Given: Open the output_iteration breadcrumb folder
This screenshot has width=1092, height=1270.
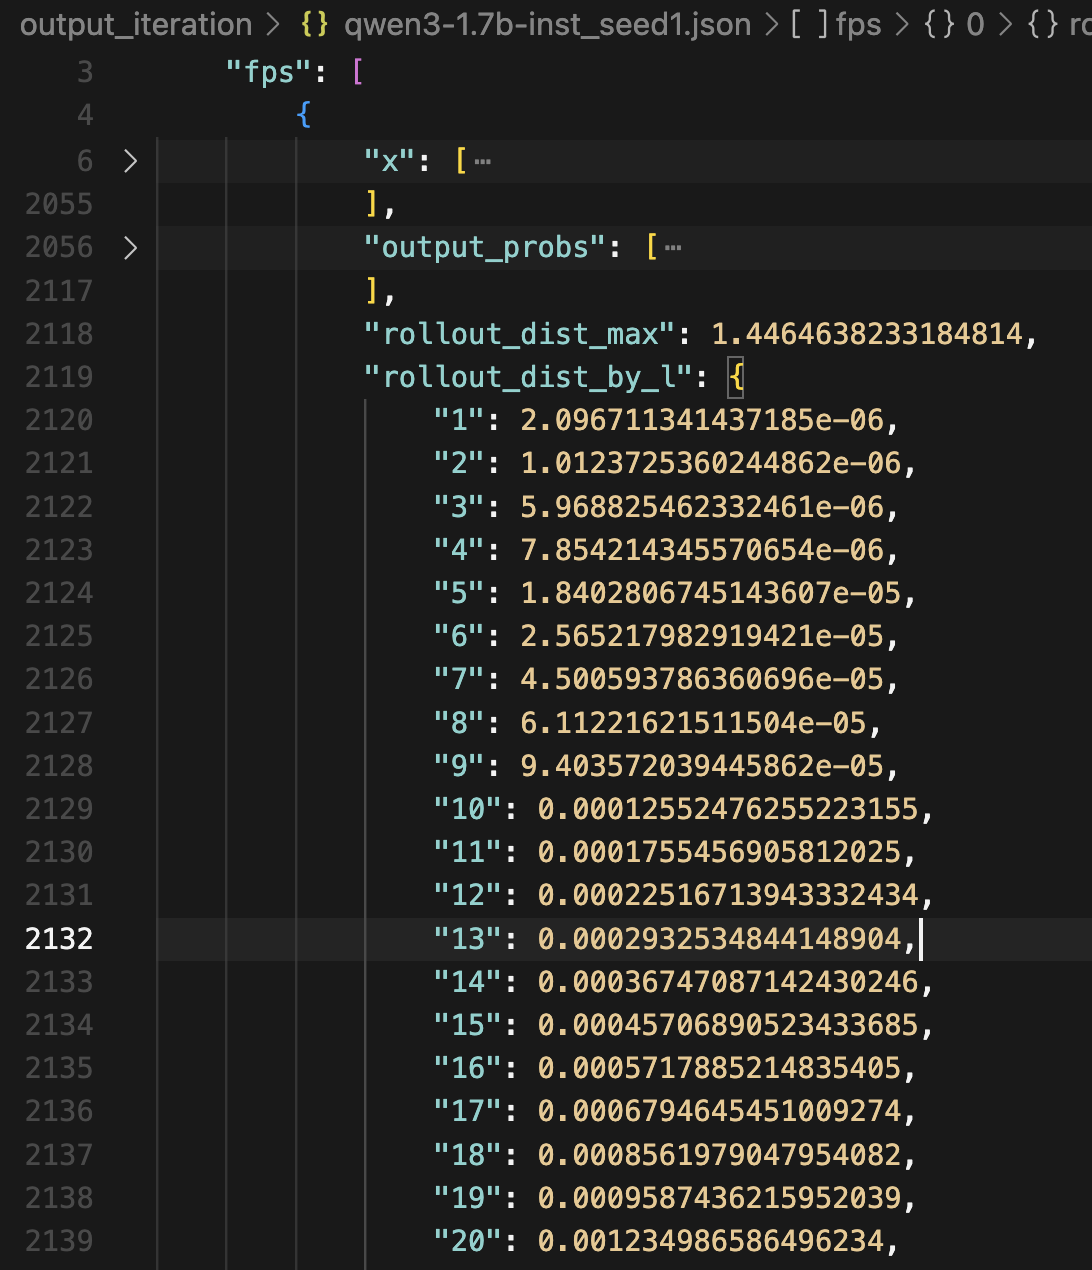Looking at the screenshot, I should (136, 25).
